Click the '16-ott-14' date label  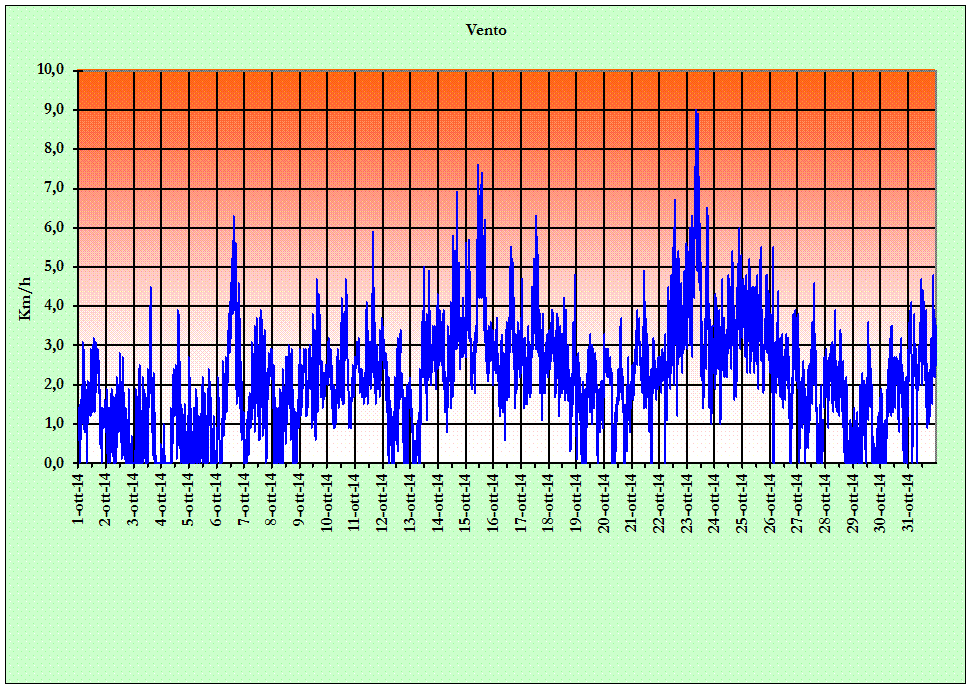tap(493, 502)
